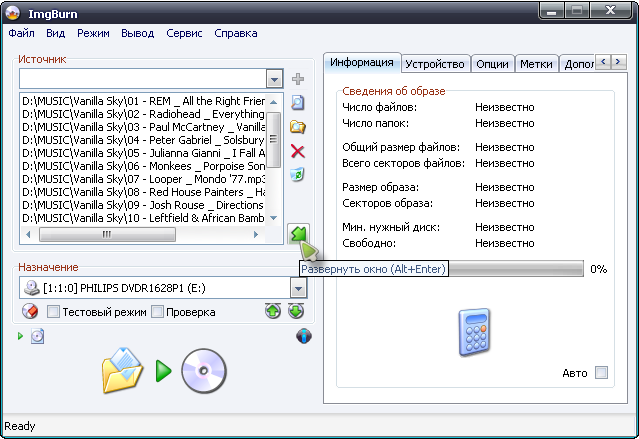Switch to the Устройство tab
Image resolution: width=639 pixels, height=439 pixels.
coord(434,63)
